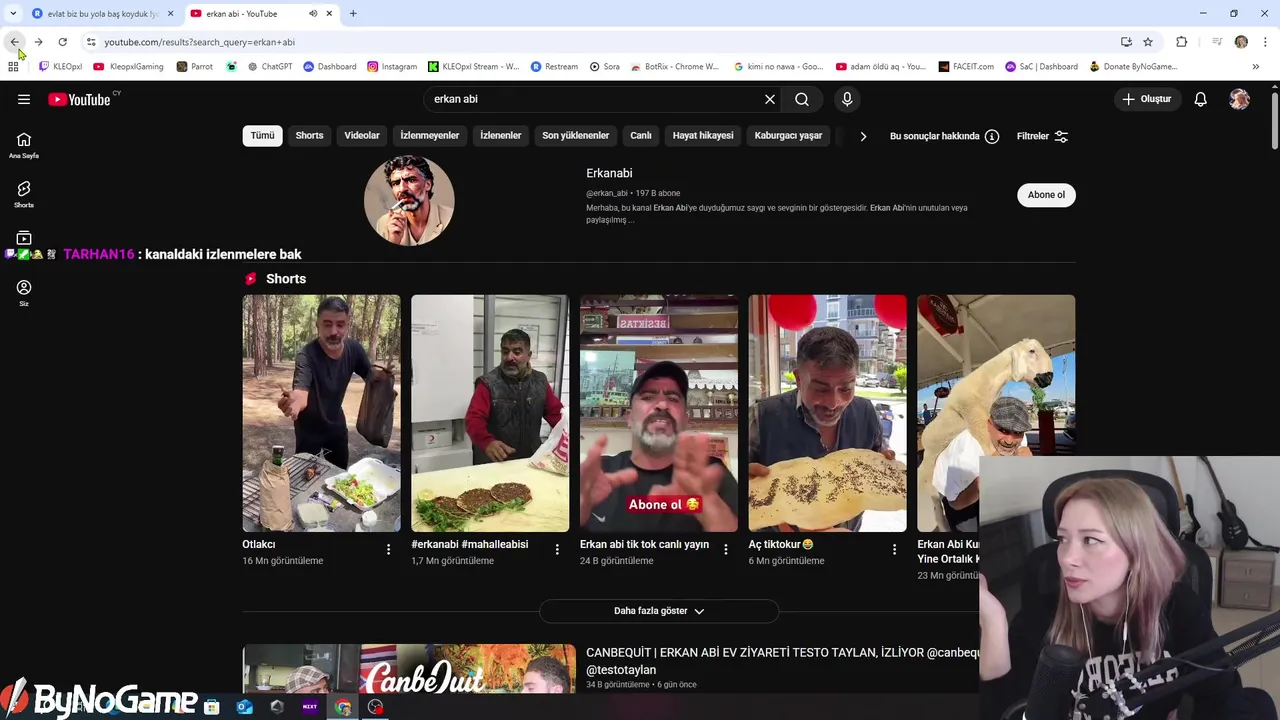Open the Erkanabi channel name link
Image resolution: width=1280 pixels, height=720 pixels.
(x=609, y=173)
